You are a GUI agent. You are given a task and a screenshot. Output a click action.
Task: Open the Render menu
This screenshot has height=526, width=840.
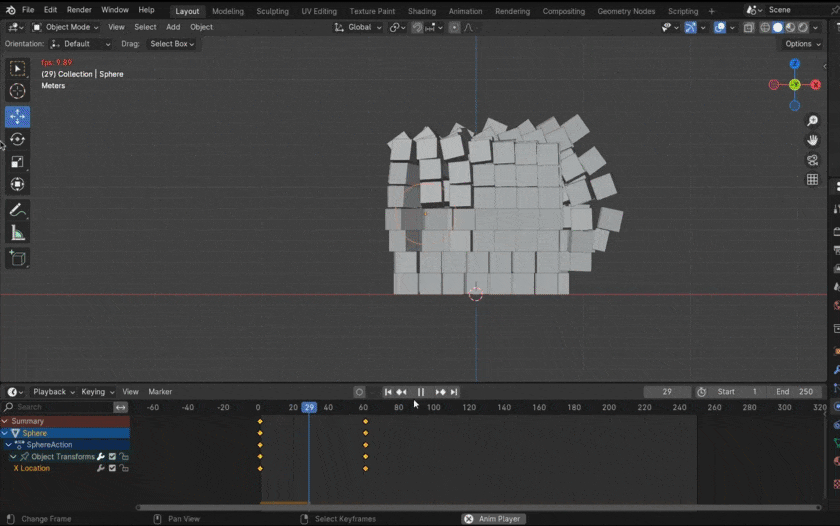tap(79, 10)
